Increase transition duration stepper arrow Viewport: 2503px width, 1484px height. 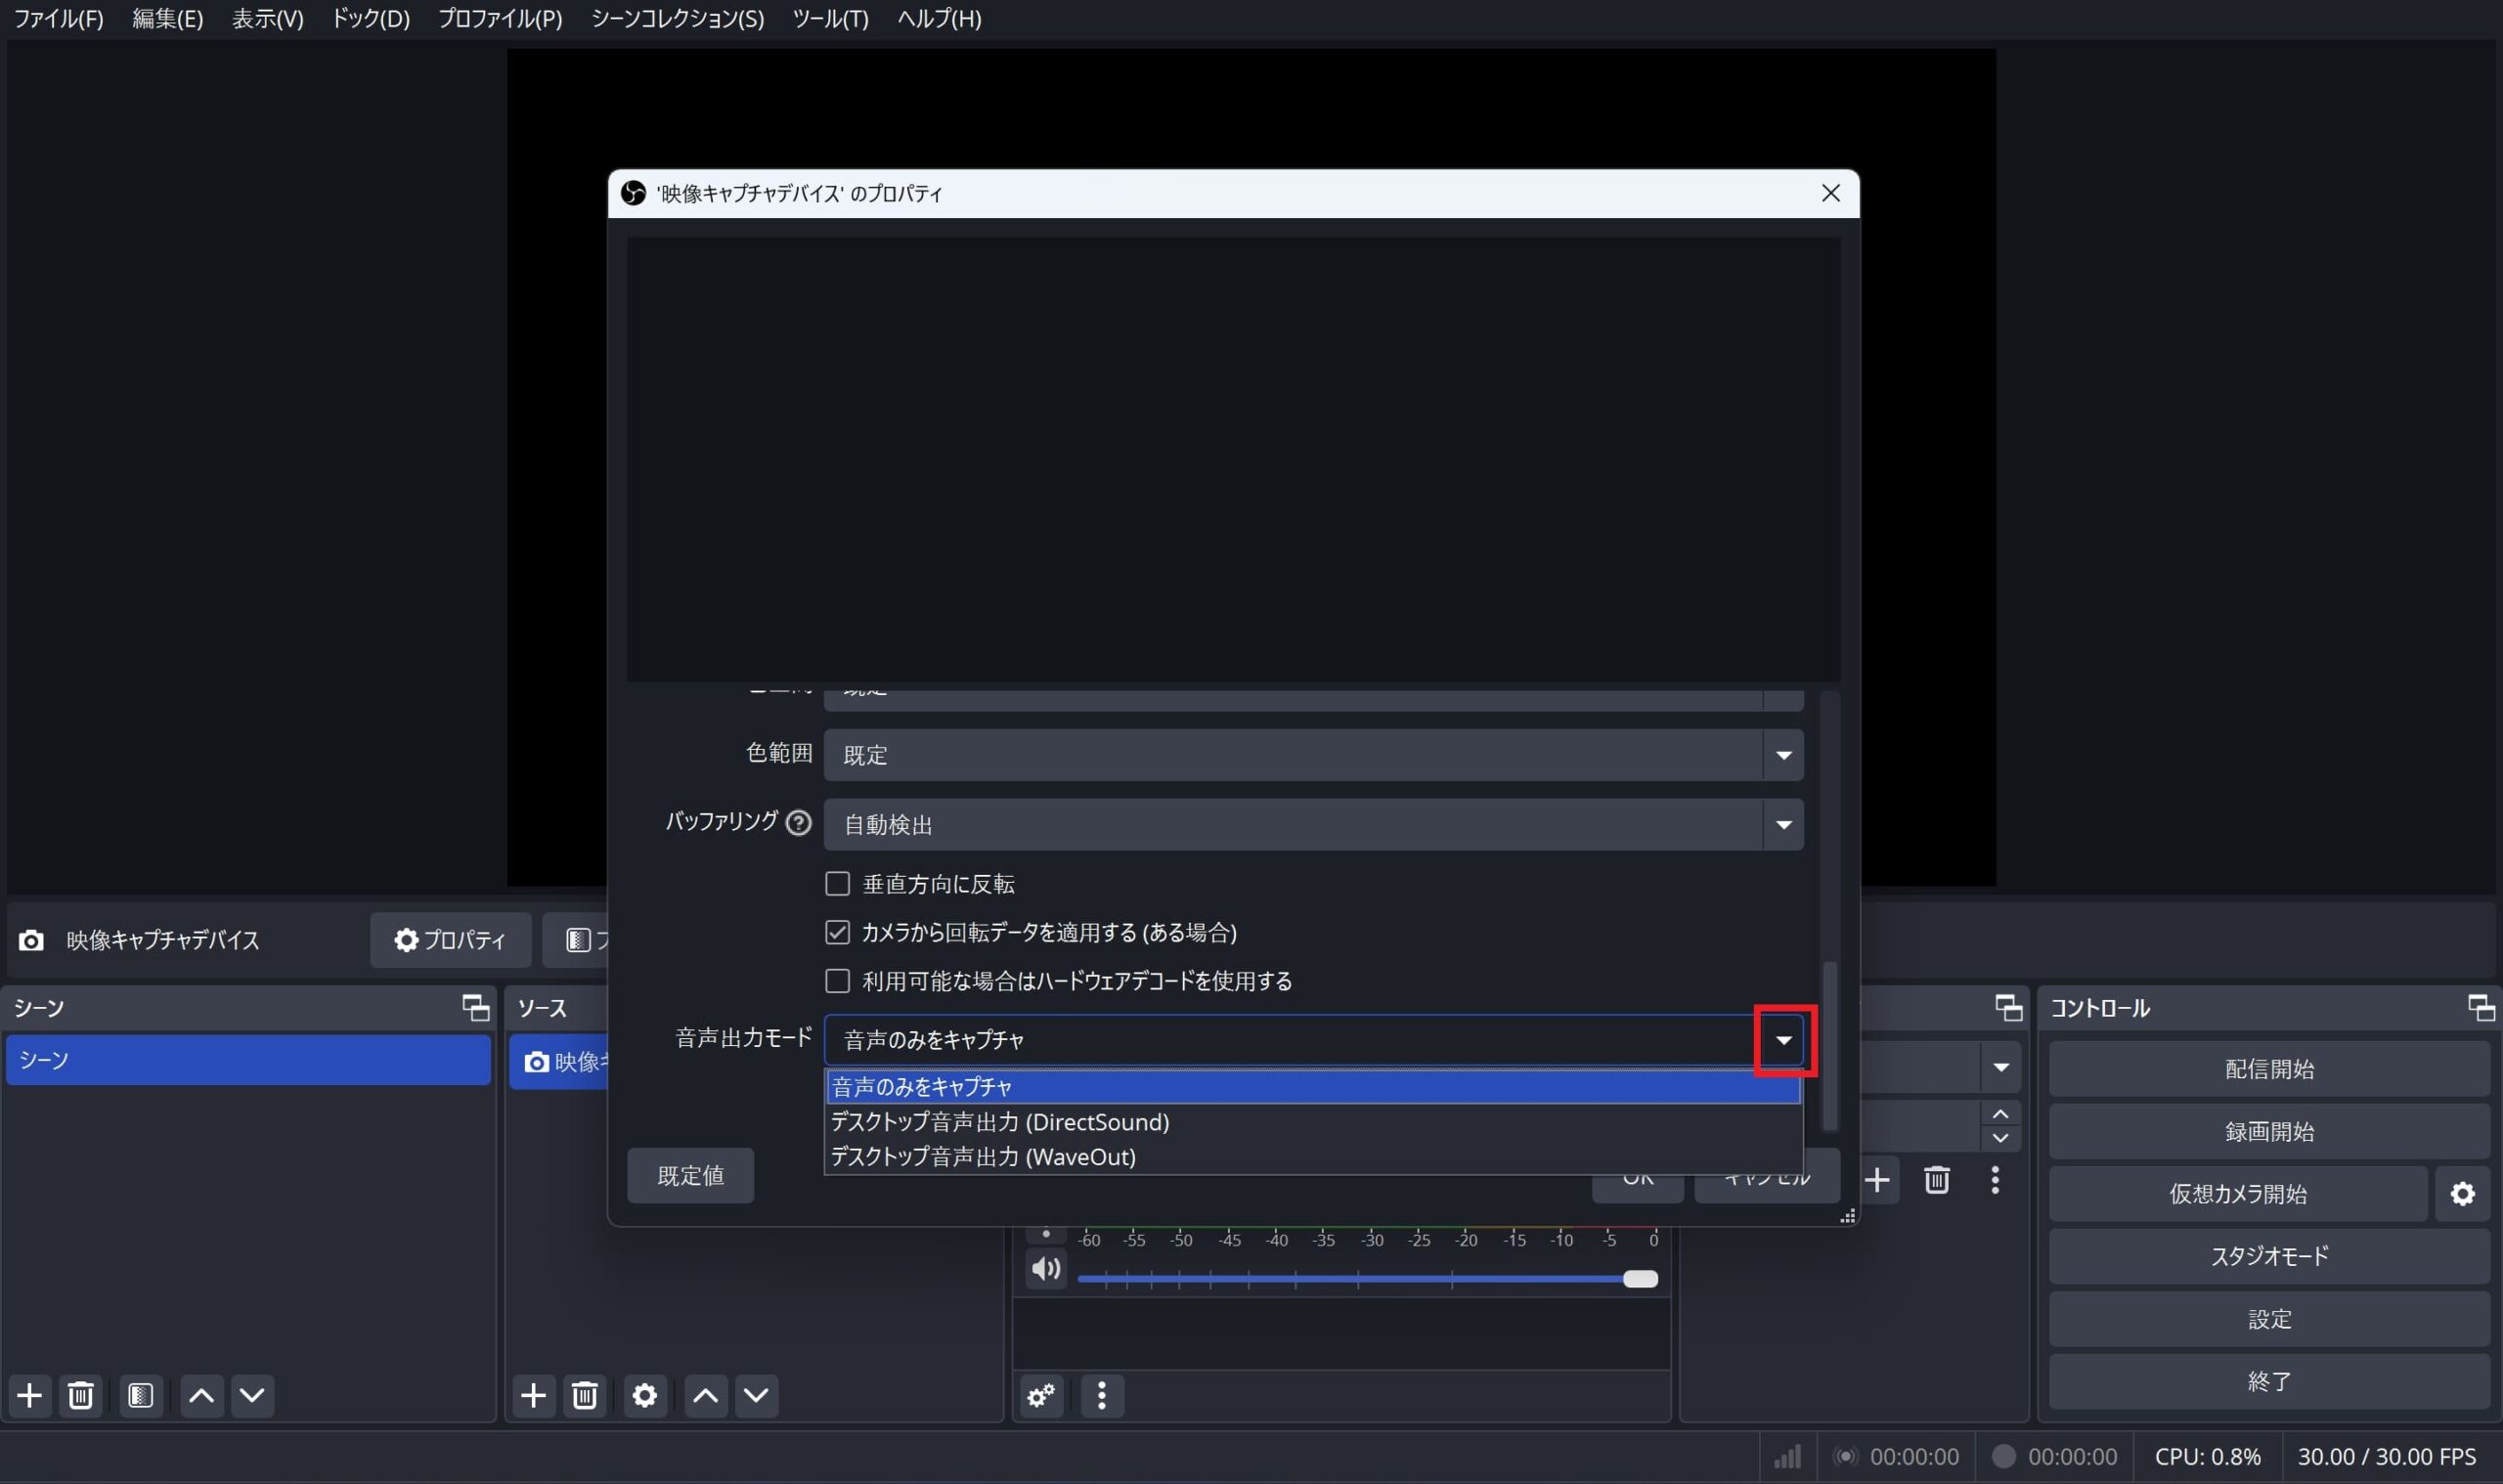(2000, 1114)
